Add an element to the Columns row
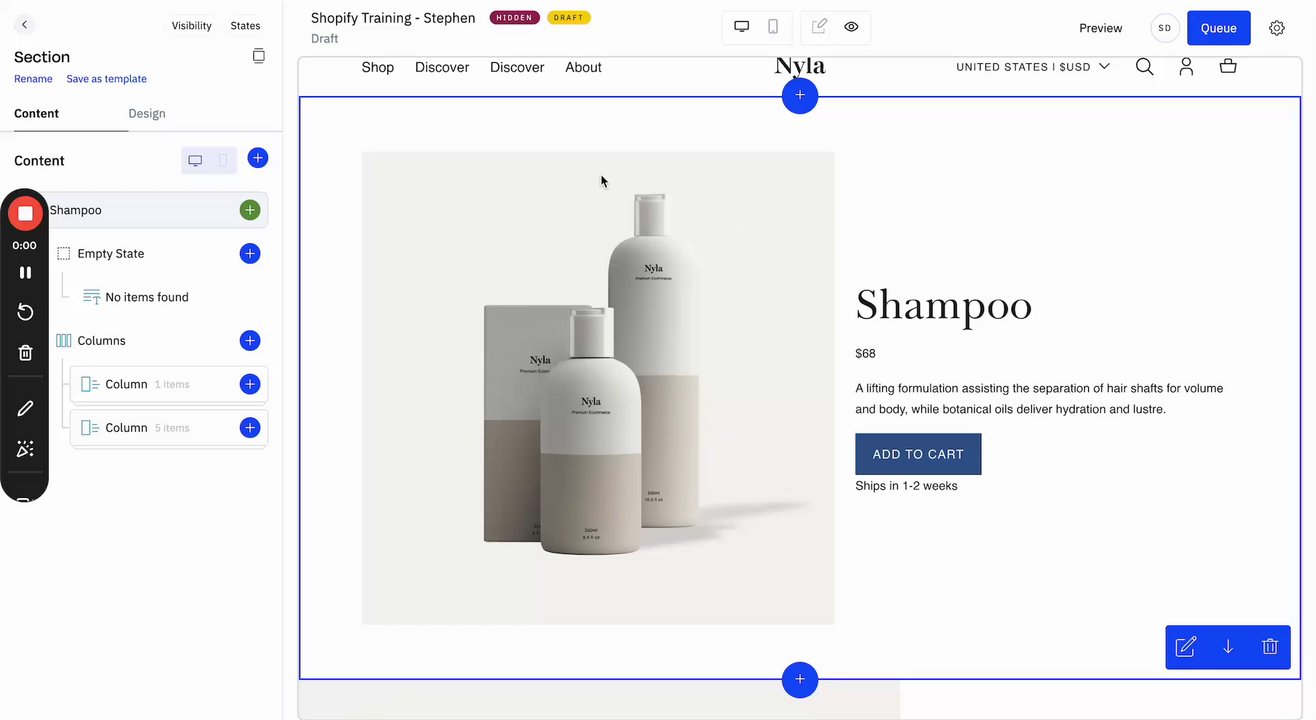Viewport: 1316px width, 720px height. [x=250, y=341]
